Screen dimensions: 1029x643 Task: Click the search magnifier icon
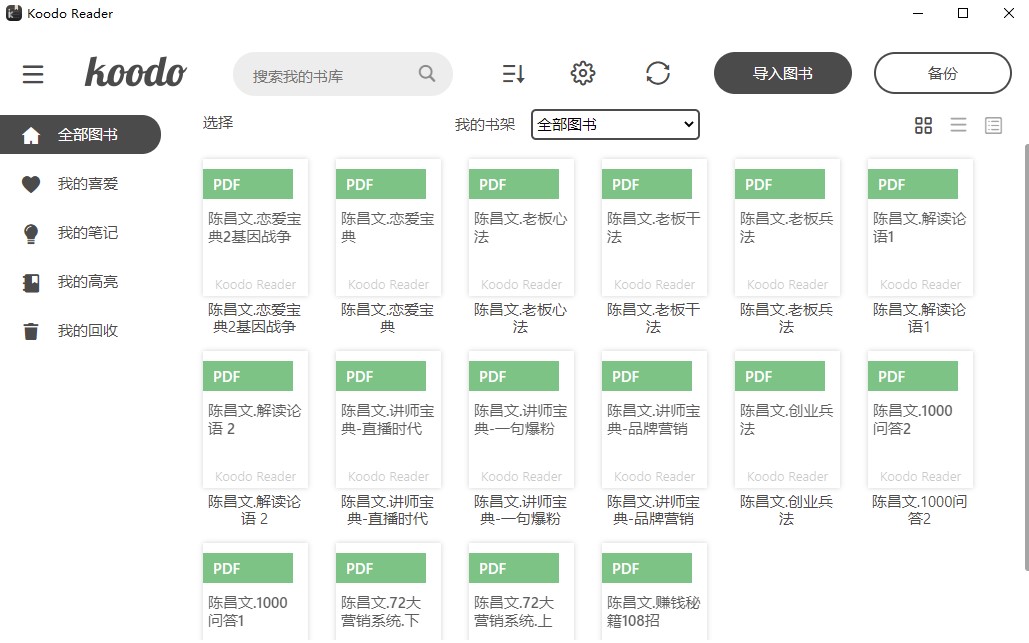(427, 73)
